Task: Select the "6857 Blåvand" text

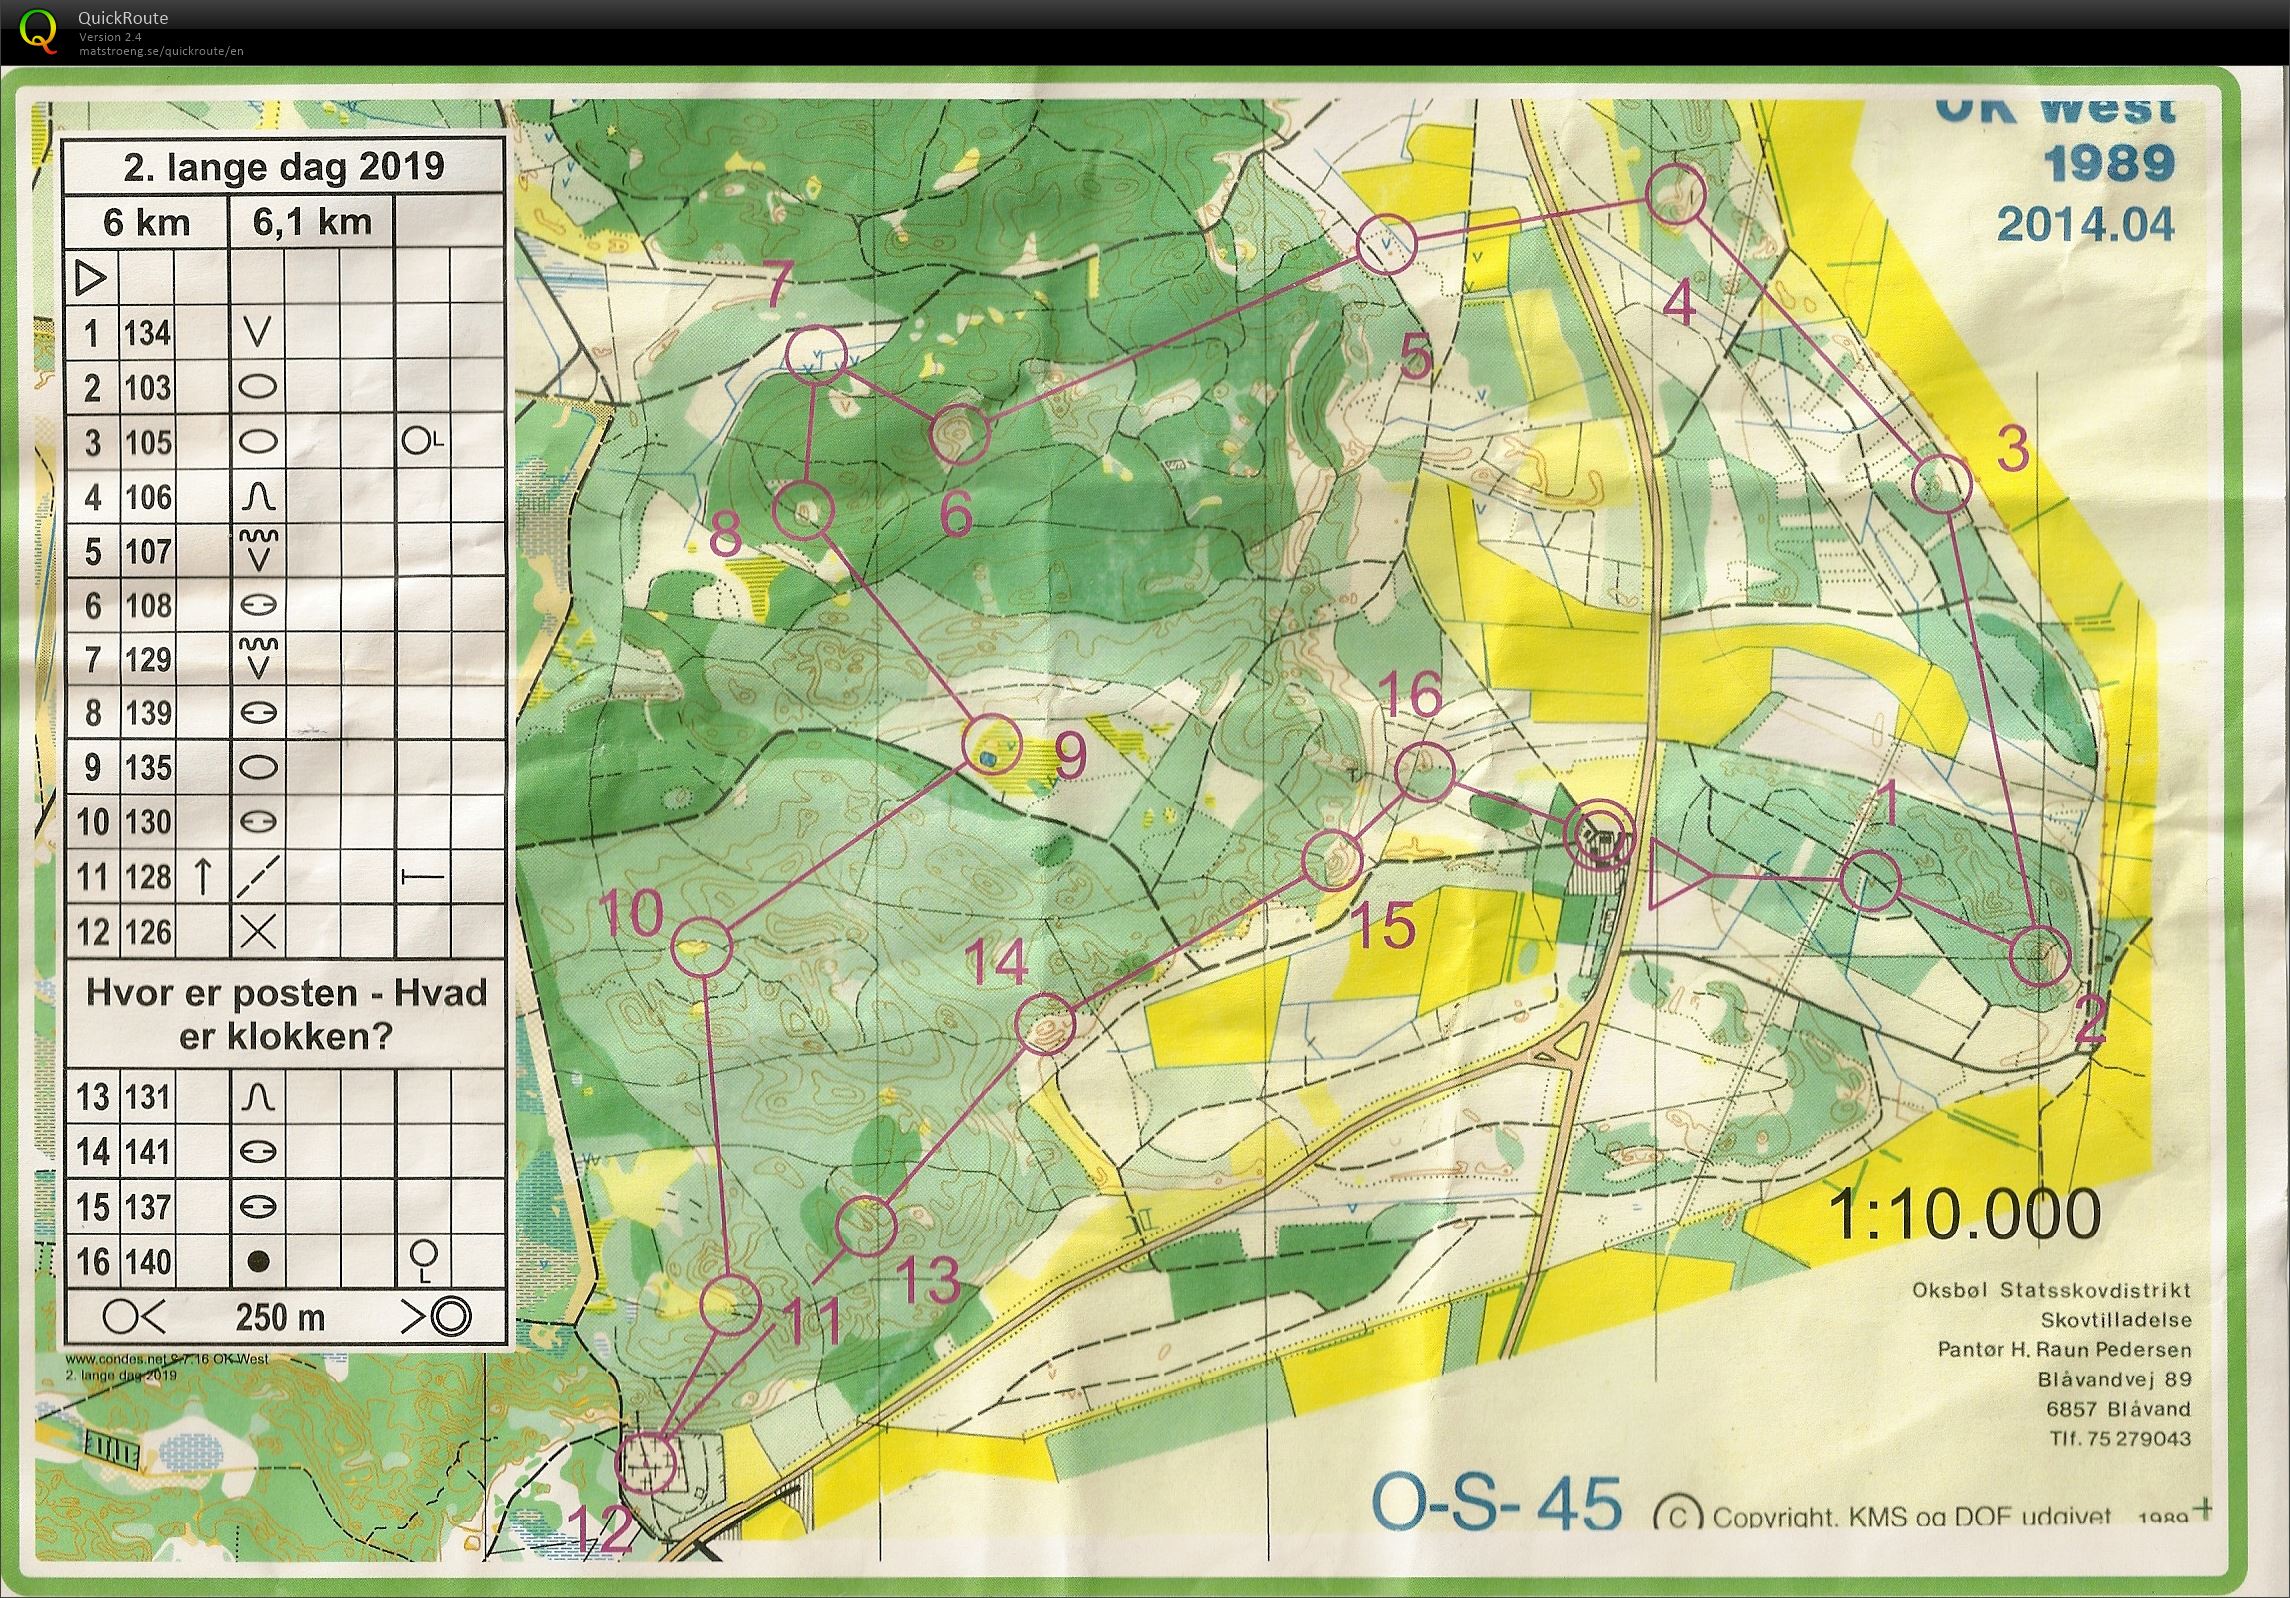Action: [x=2119, y=1409]
